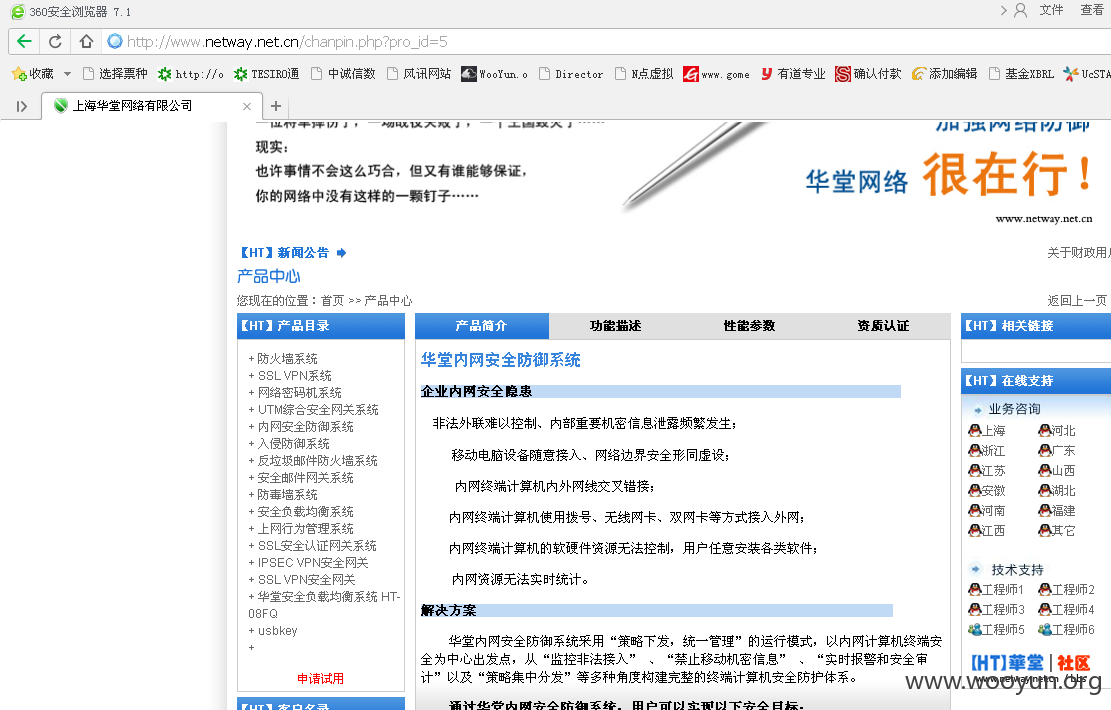Open 上网行为管理系统 product item
The width and height of the screenshot is (1111, 710).
point(305,529)
